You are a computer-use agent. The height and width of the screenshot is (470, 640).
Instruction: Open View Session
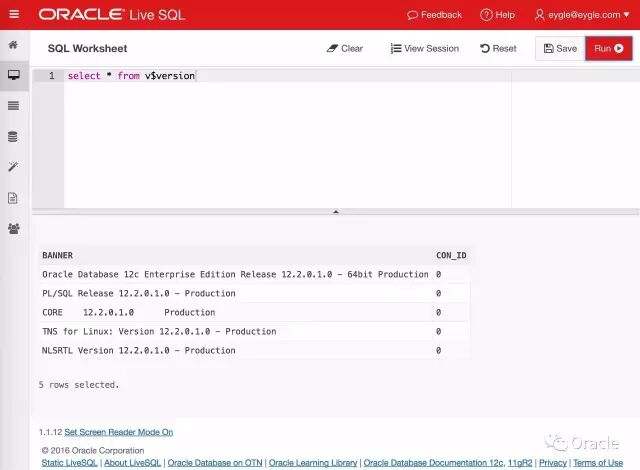click(424, 49)
